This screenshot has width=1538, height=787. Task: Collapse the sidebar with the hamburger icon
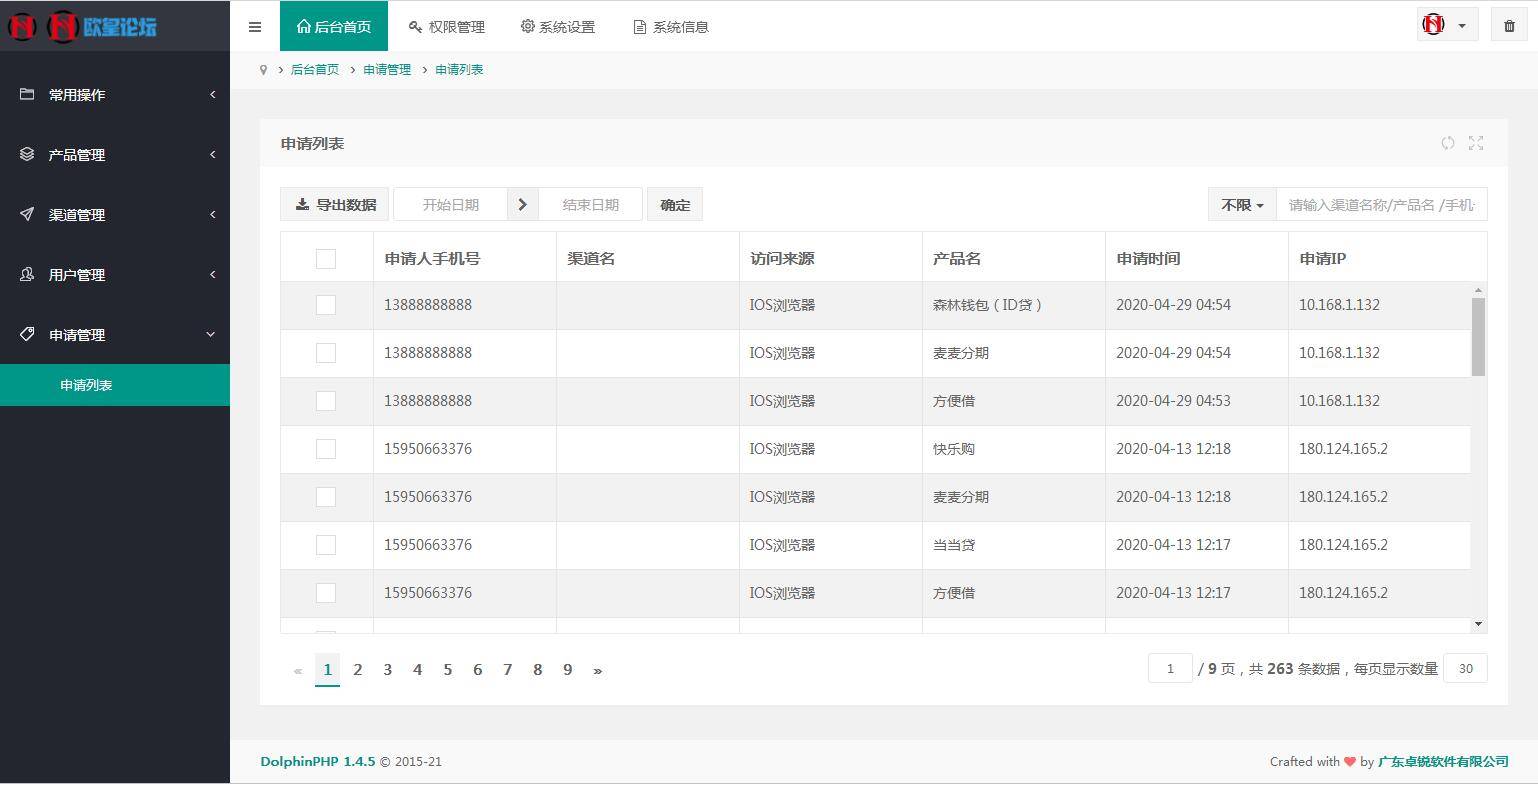pyautogui.click(x=254, y=27)
